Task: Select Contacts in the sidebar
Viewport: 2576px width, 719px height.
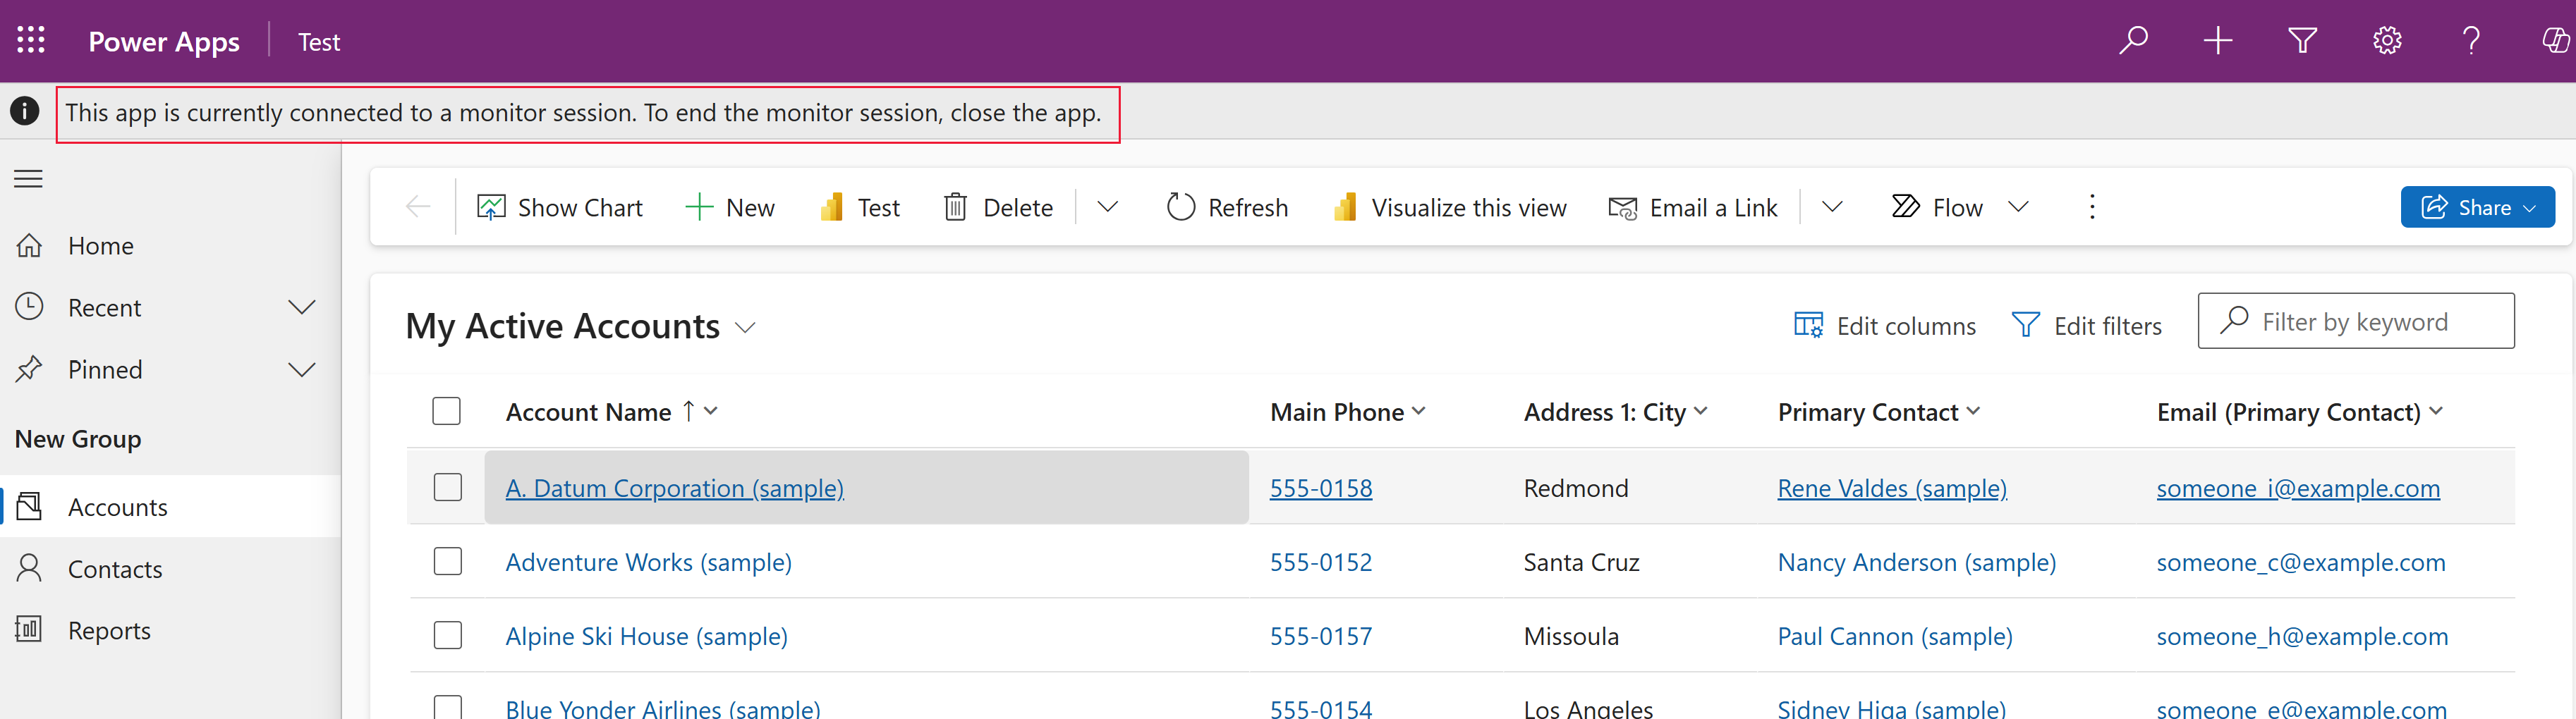Action: (x=170, y=569)
